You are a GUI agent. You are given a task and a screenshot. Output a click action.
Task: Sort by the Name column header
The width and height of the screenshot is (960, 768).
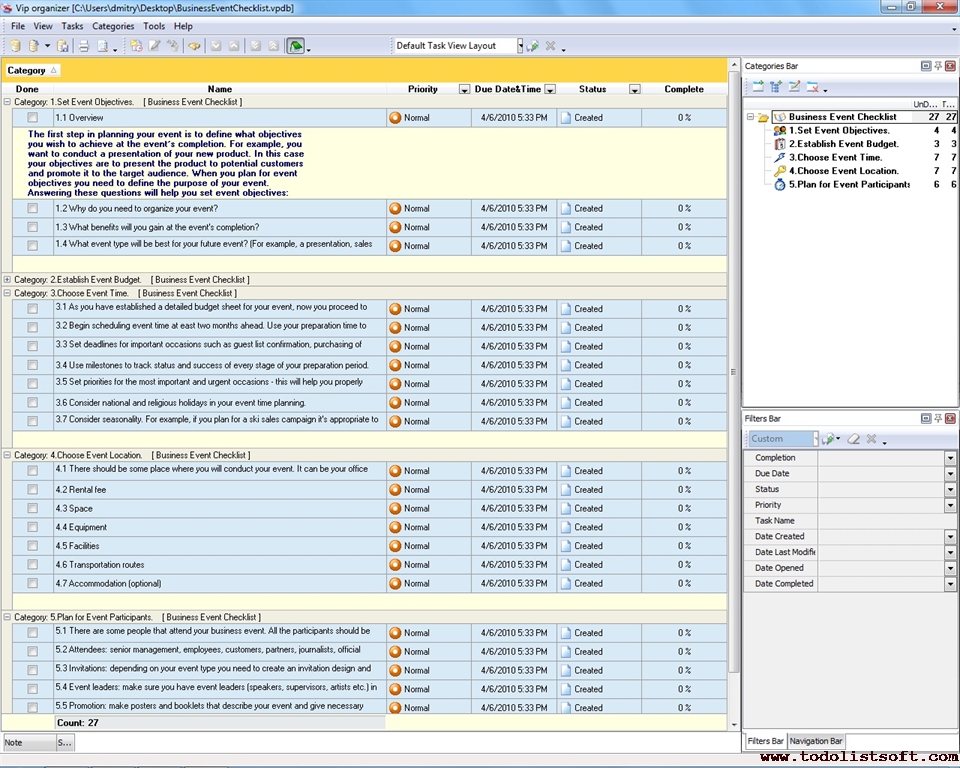(219, 89)
